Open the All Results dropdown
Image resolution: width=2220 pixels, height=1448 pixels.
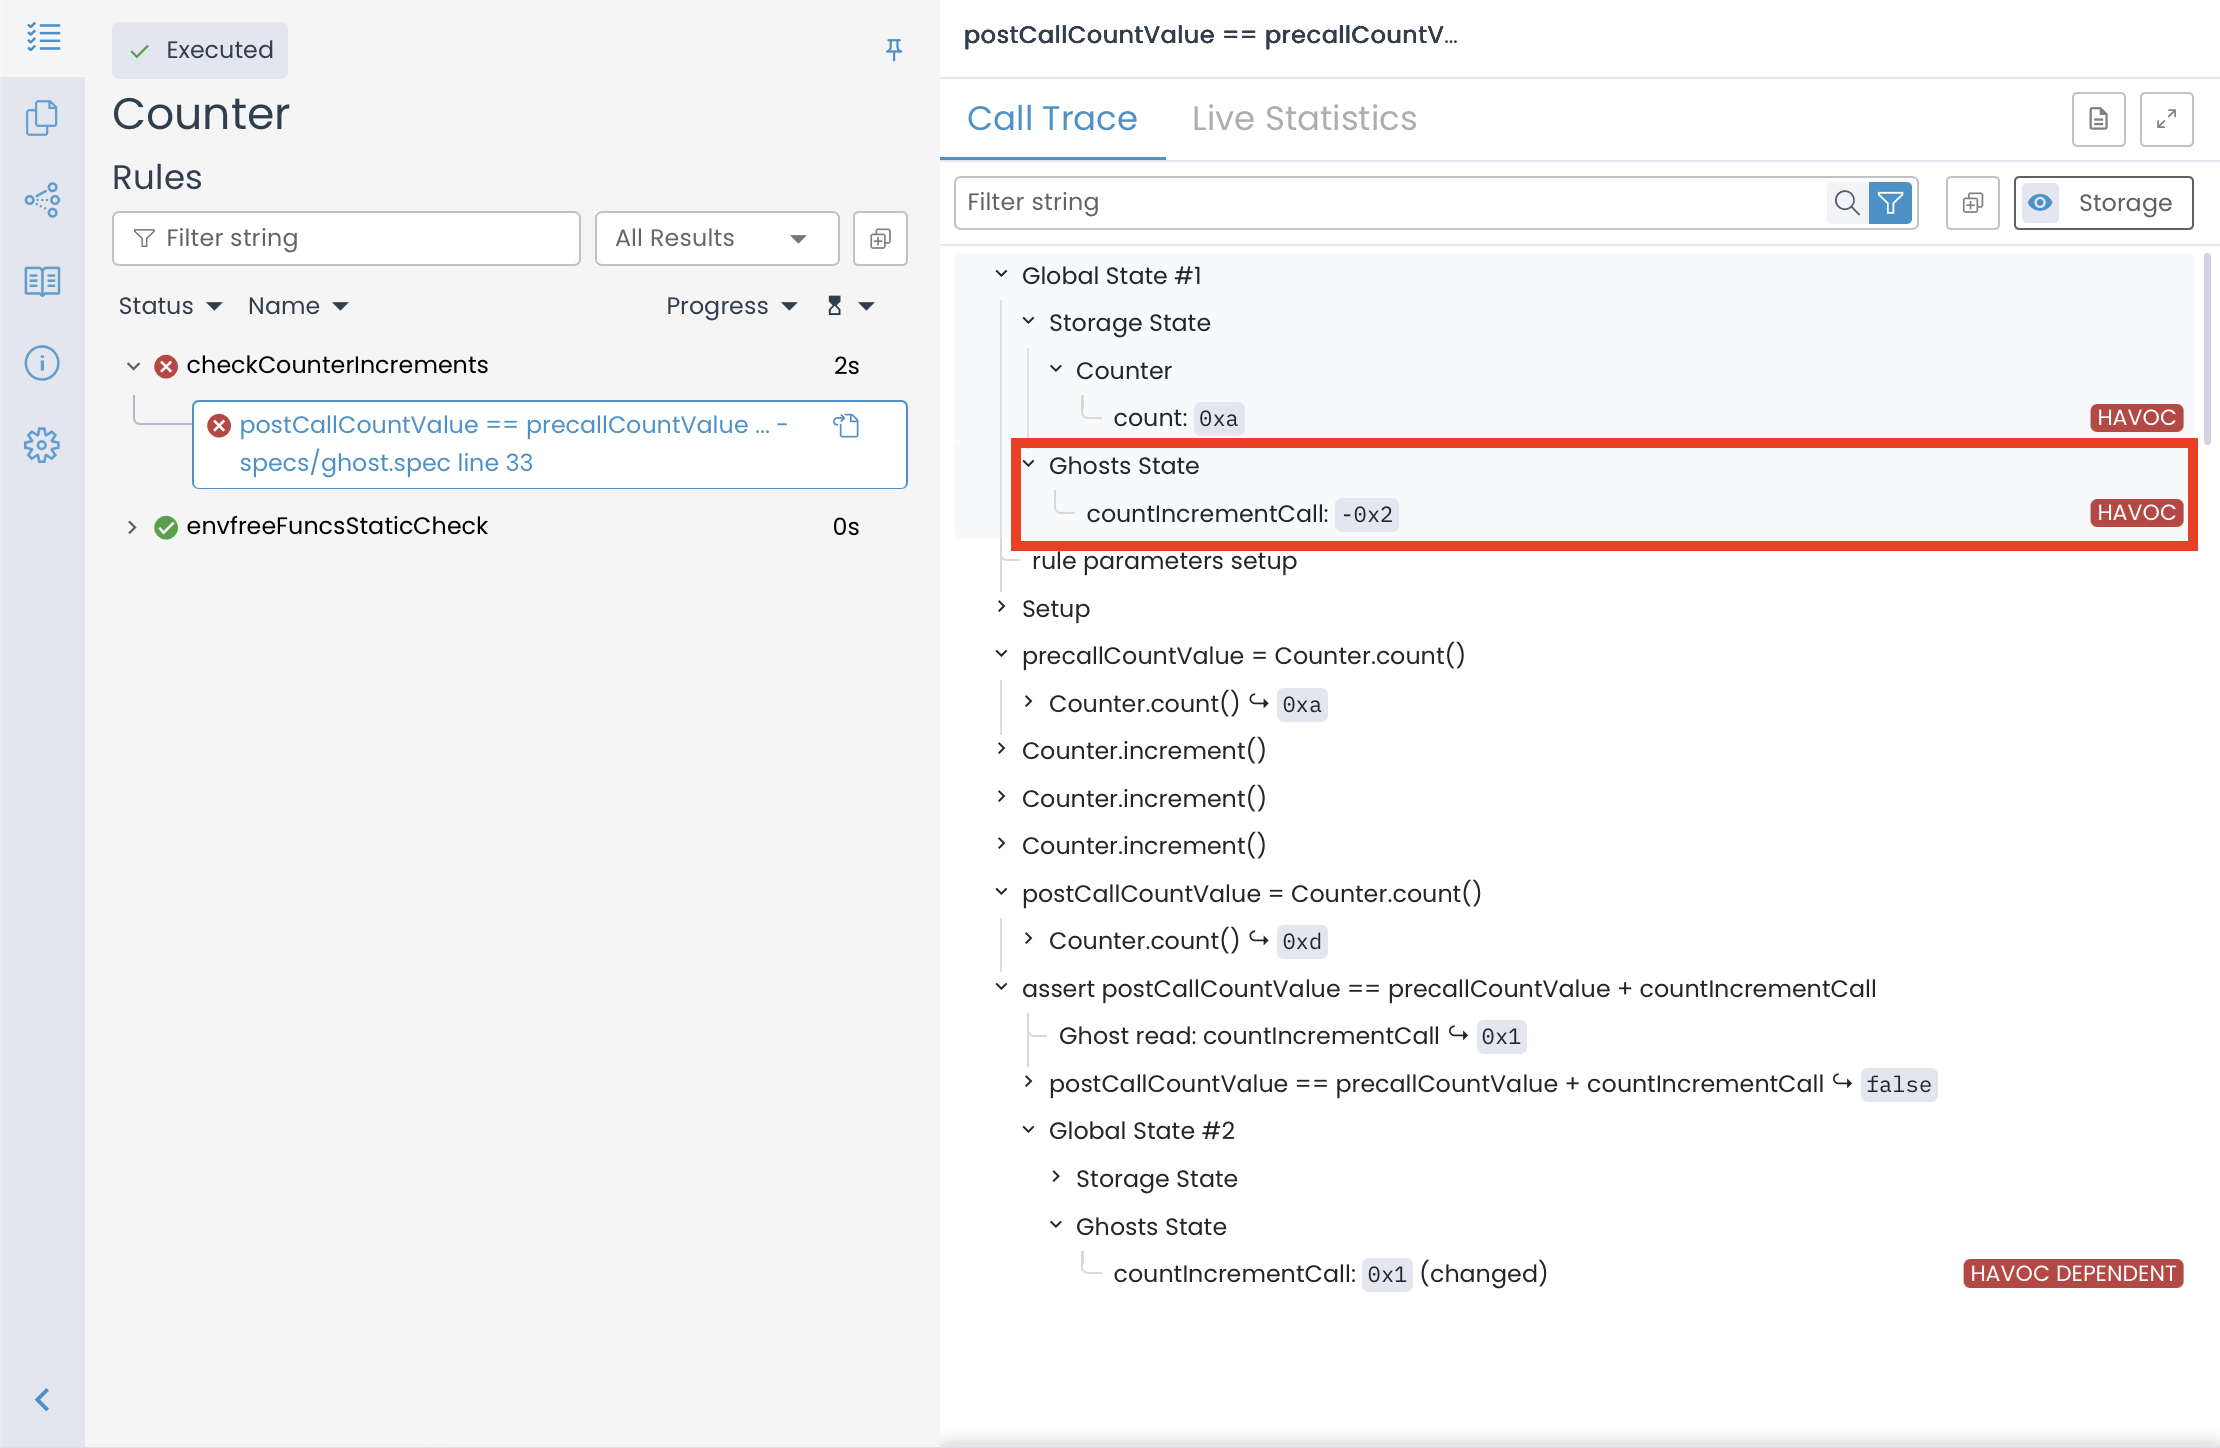pos(716,238)
